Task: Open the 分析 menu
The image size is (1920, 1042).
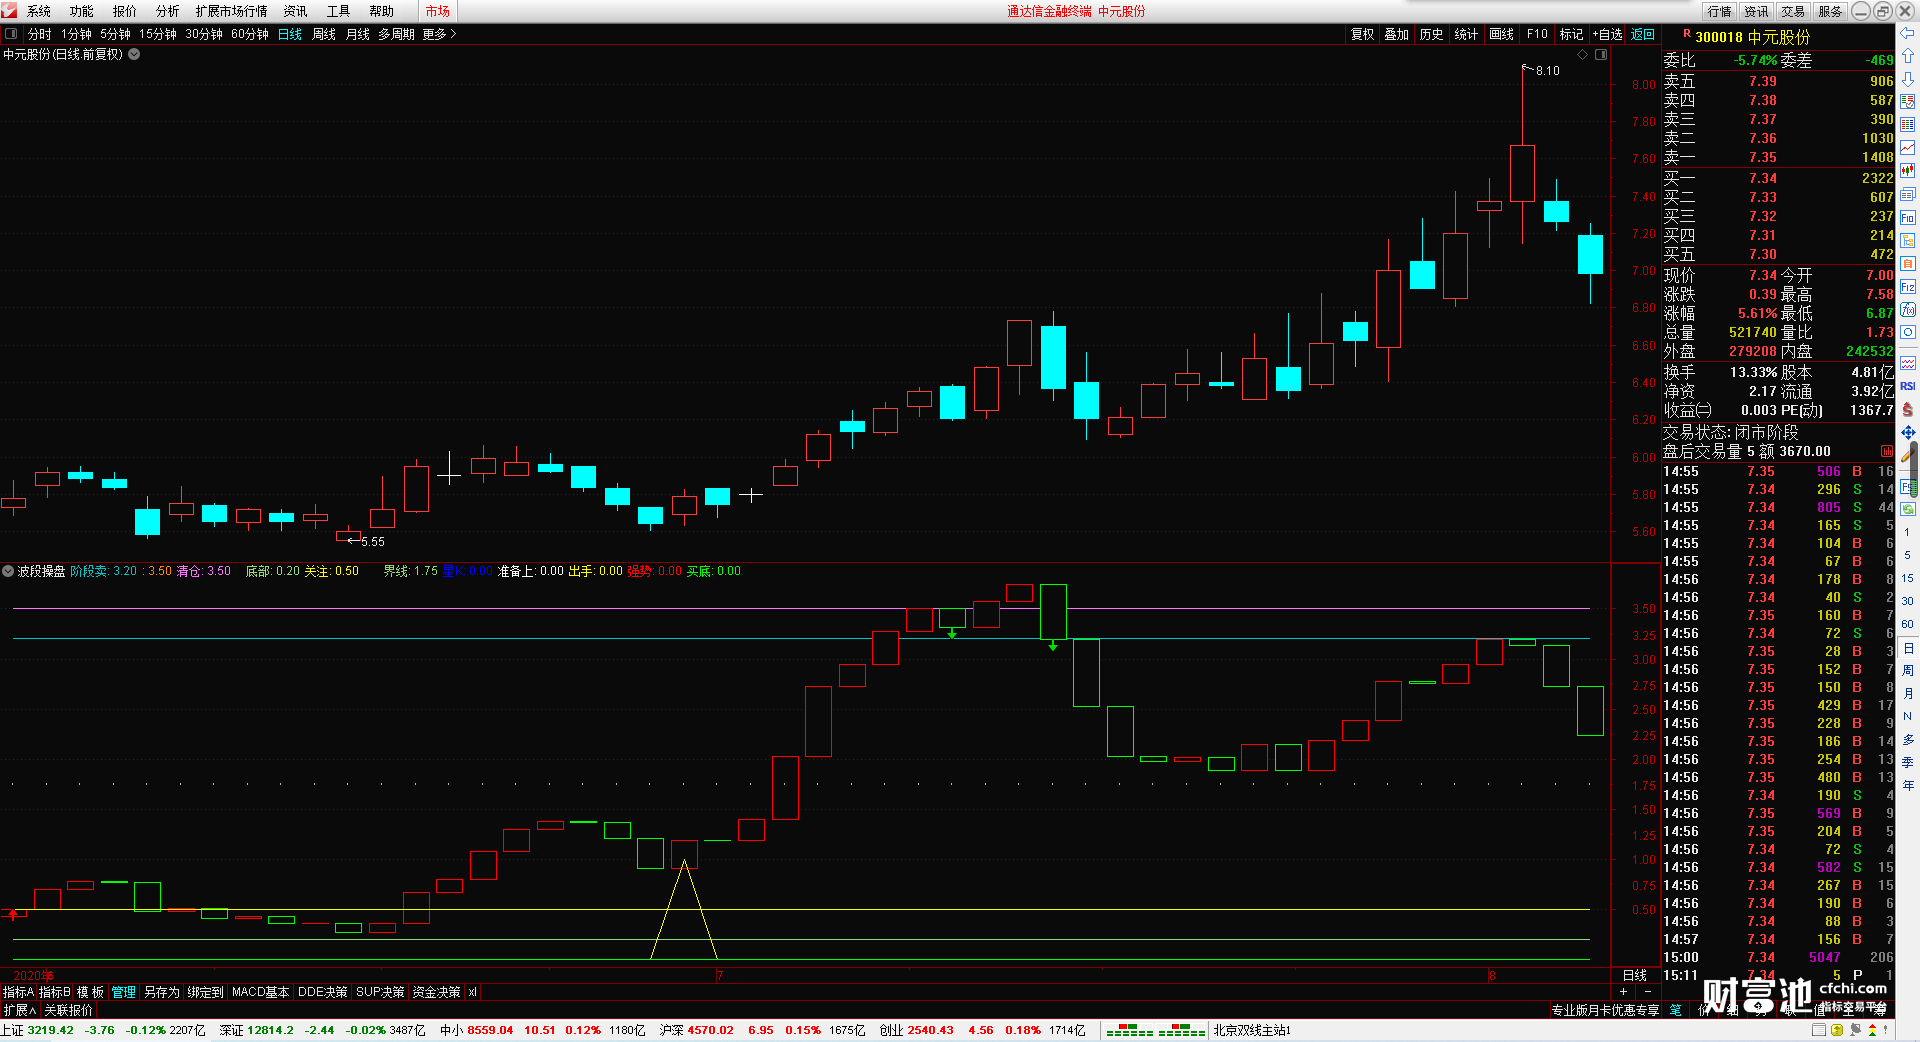Action: click(x=168, y=11)
